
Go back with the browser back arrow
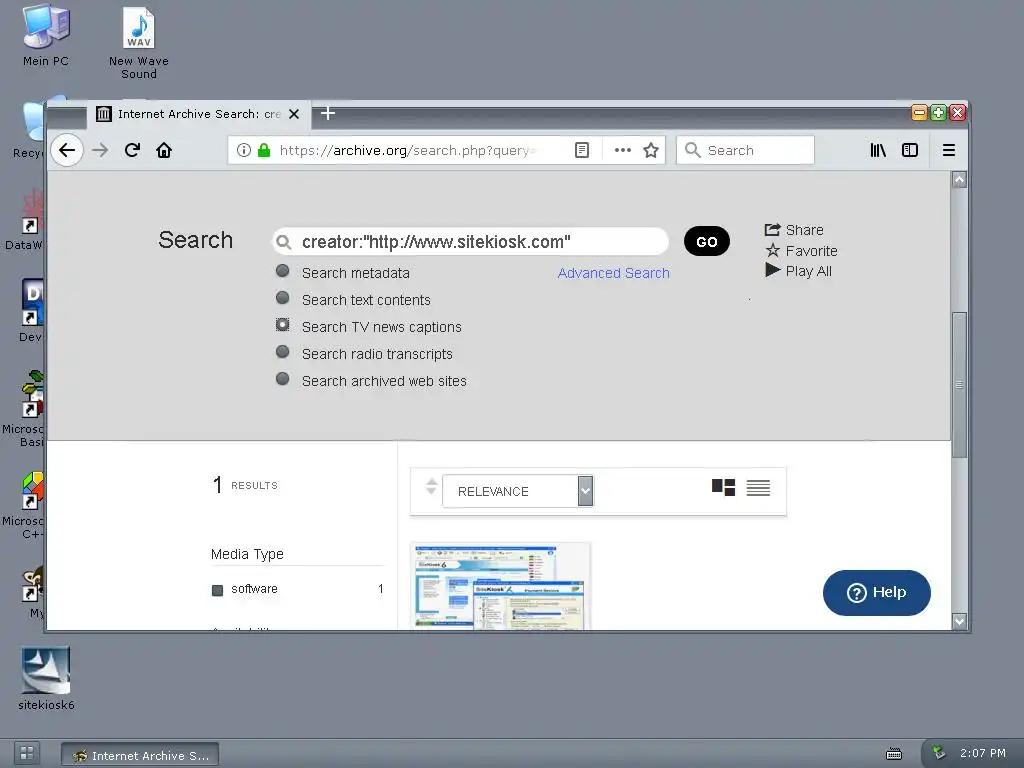(67, 150)
